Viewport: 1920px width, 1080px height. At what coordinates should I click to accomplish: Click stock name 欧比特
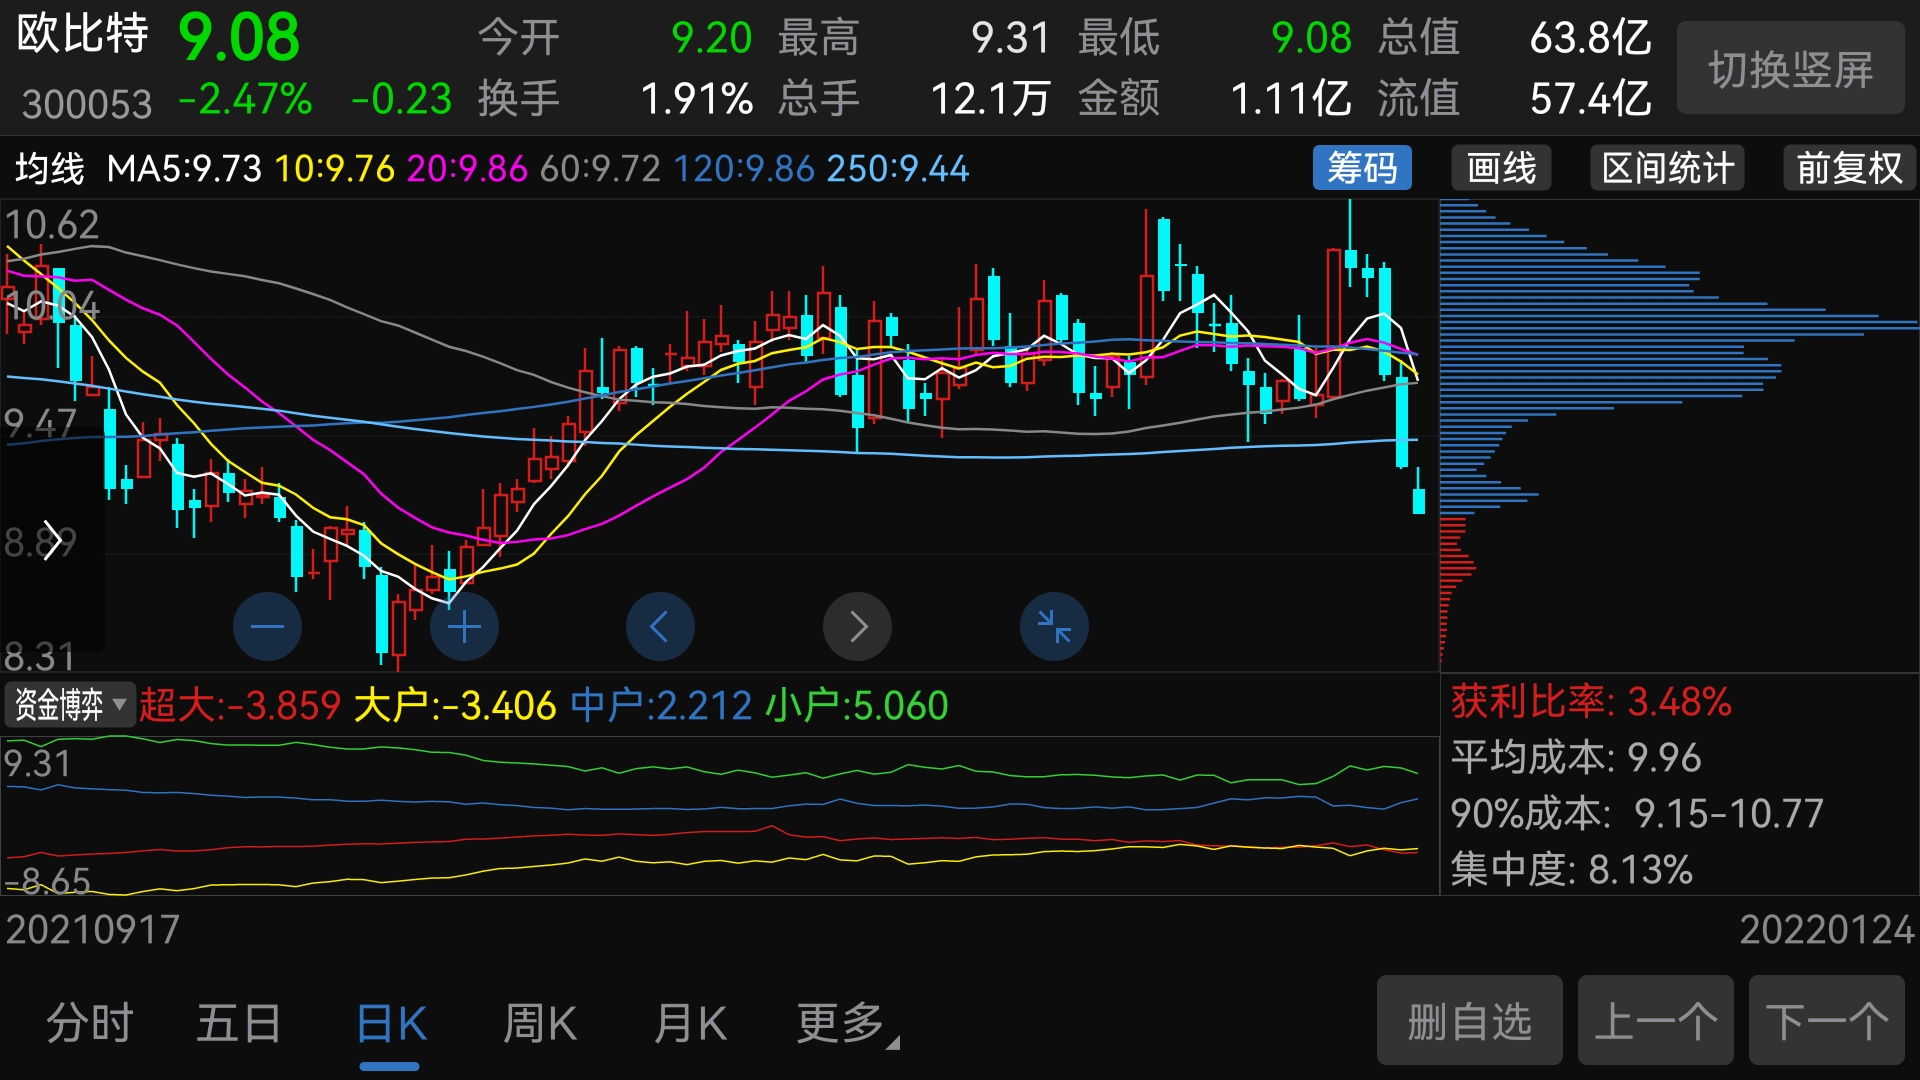point(83,34)
